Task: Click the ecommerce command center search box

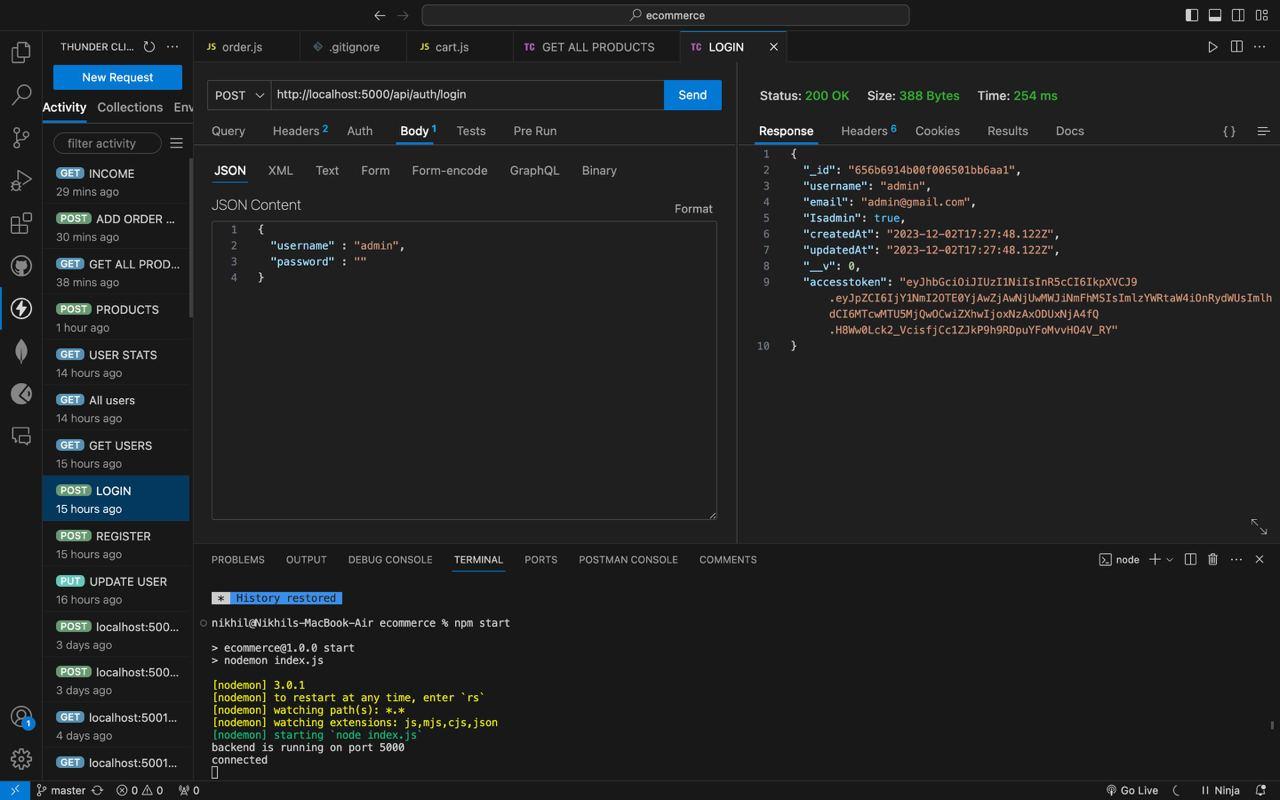Action: click(665, 15)
